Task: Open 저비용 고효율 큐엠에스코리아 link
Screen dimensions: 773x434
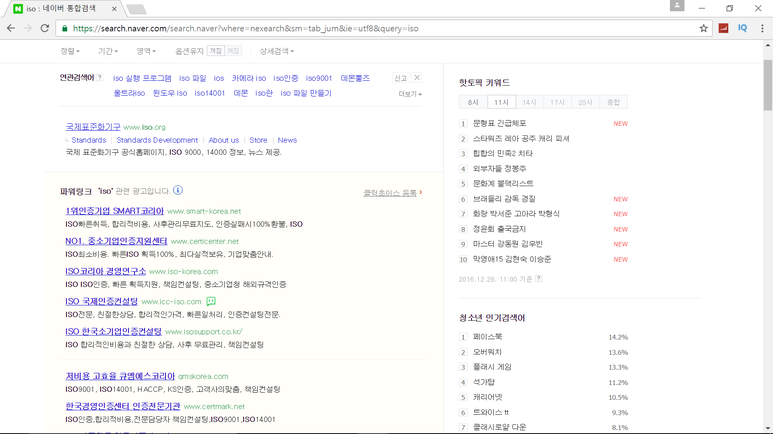Action: tap(120, 376)
